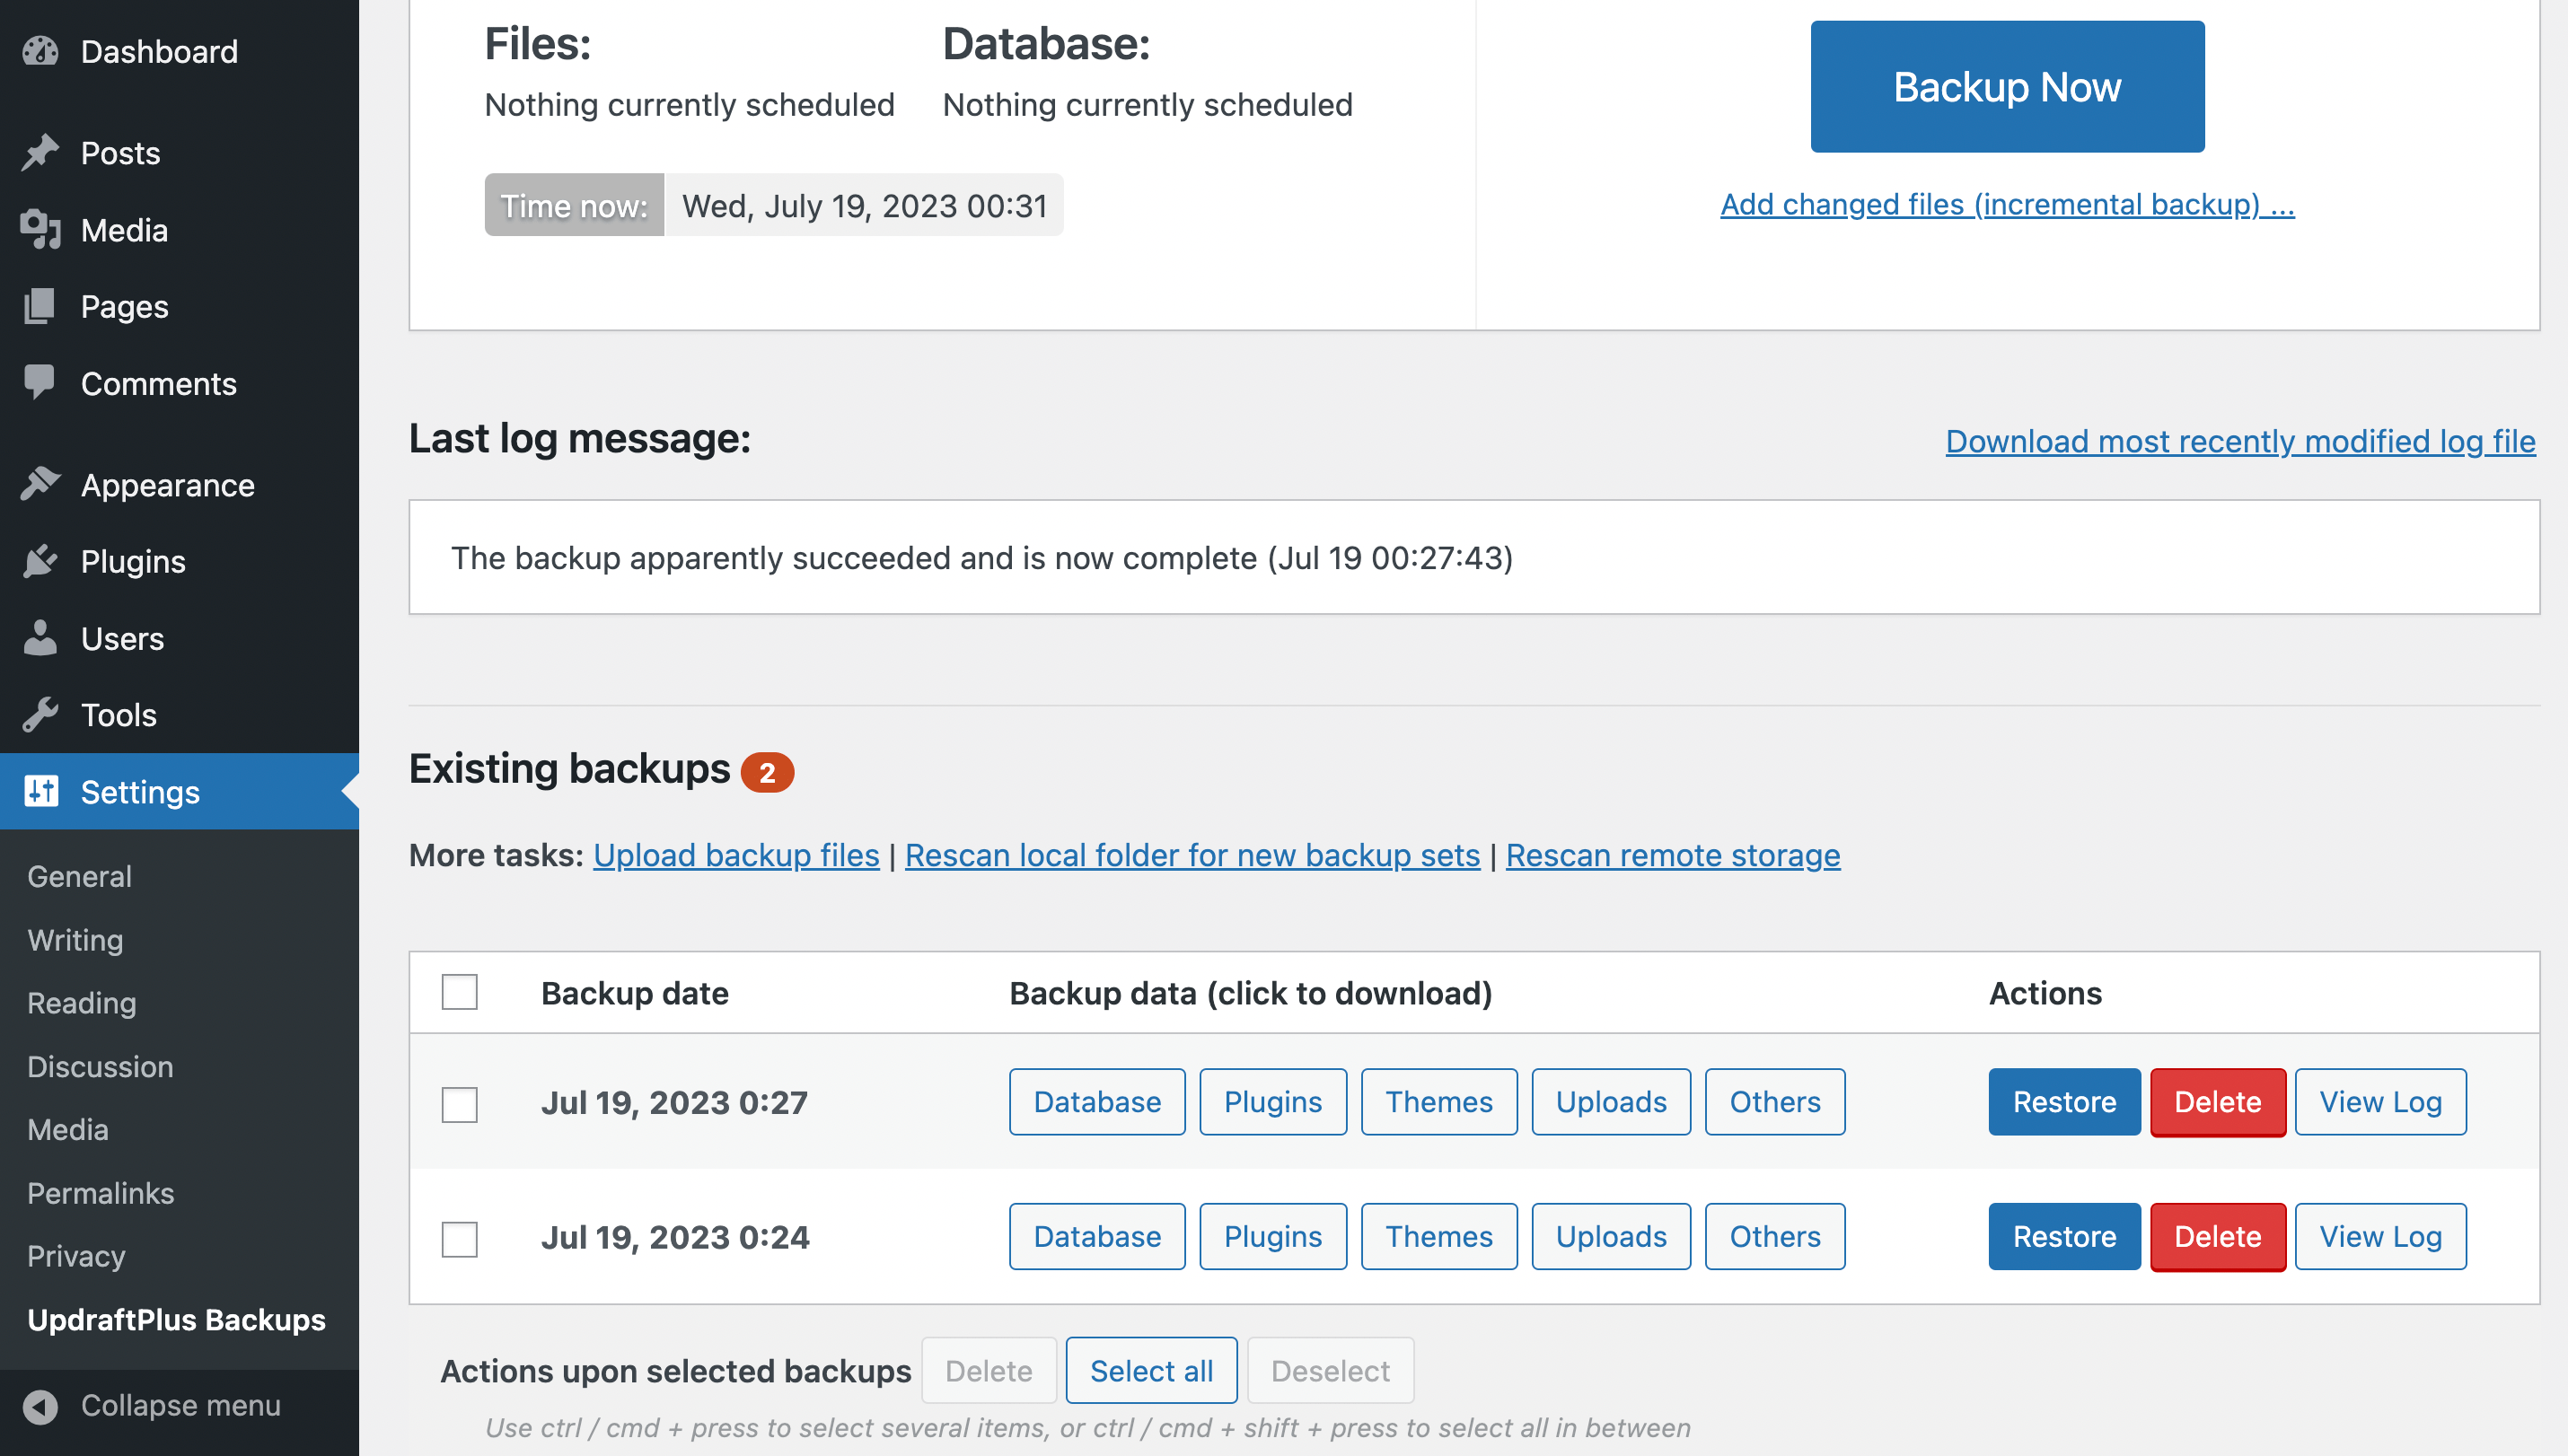Open the Dashboard icon in the sidebar
The height and width of the screenshot is (1456, 2568).
tap(41, 51)
